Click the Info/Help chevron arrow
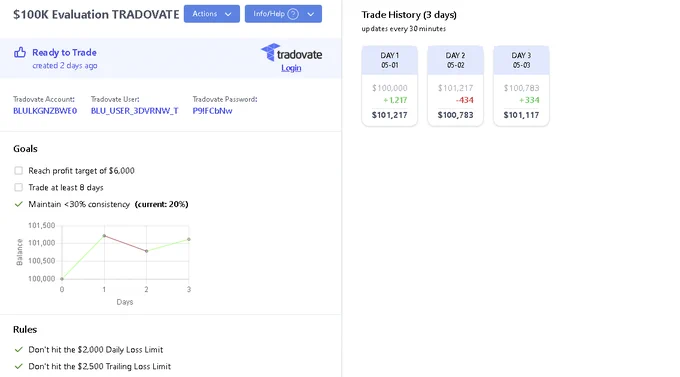 point(311,14)
